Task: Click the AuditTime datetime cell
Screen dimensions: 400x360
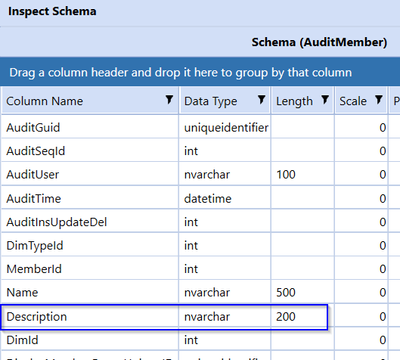Action: point(225,198)
